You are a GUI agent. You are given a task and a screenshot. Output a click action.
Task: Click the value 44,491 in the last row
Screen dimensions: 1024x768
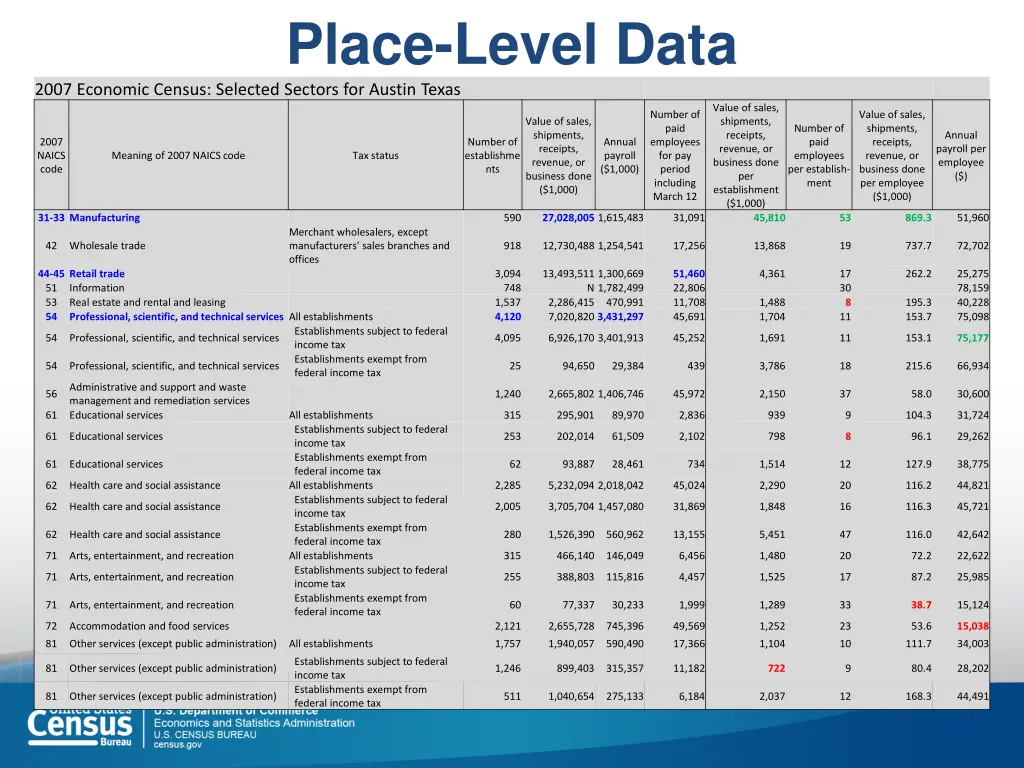pyautogui.click(x=972, y=696)
